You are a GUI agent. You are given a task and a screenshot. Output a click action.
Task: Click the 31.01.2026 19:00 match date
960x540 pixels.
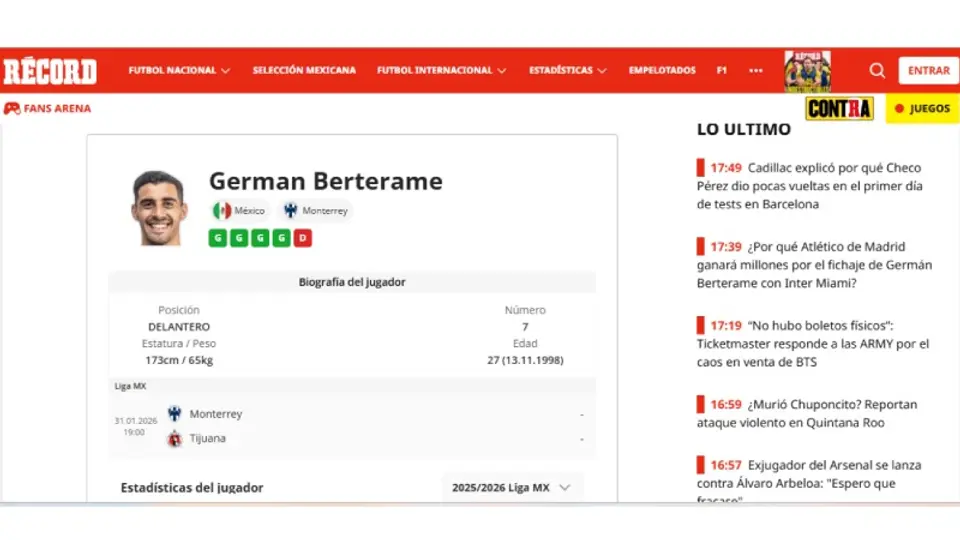(x=135, y=426)
